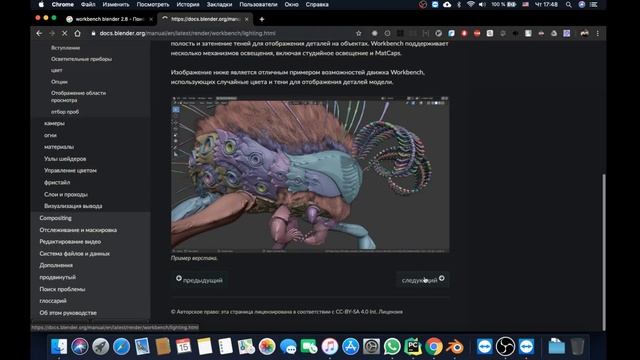
Task: Open the Закладки menu
Action: (219, 4)
